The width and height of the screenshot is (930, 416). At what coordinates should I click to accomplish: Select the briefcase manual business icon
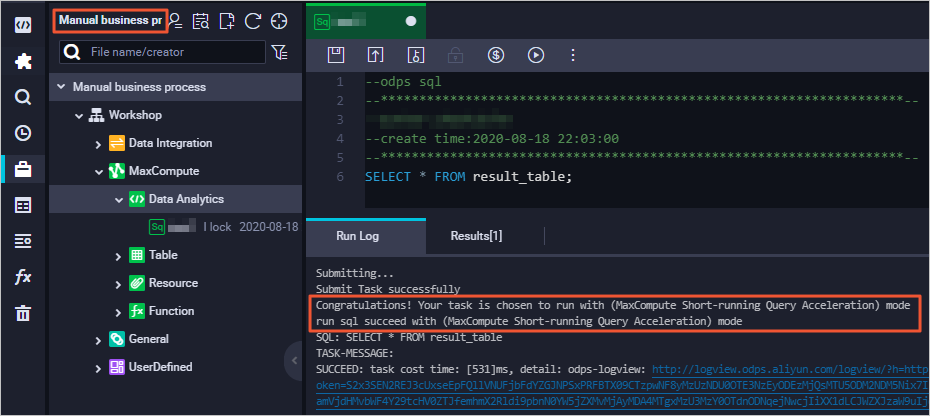(23, 170)
